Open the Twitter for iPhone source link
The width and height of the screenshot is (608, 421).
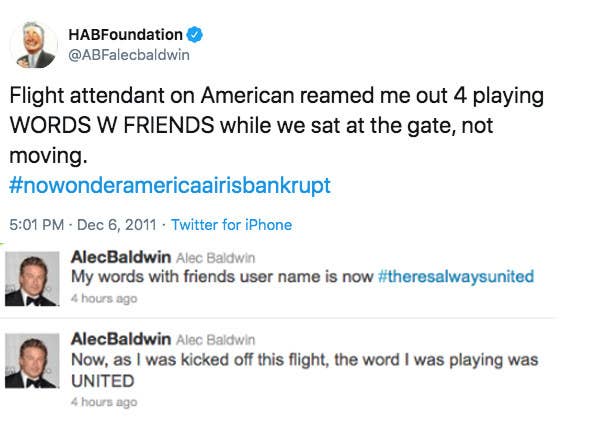pos(231,225)
